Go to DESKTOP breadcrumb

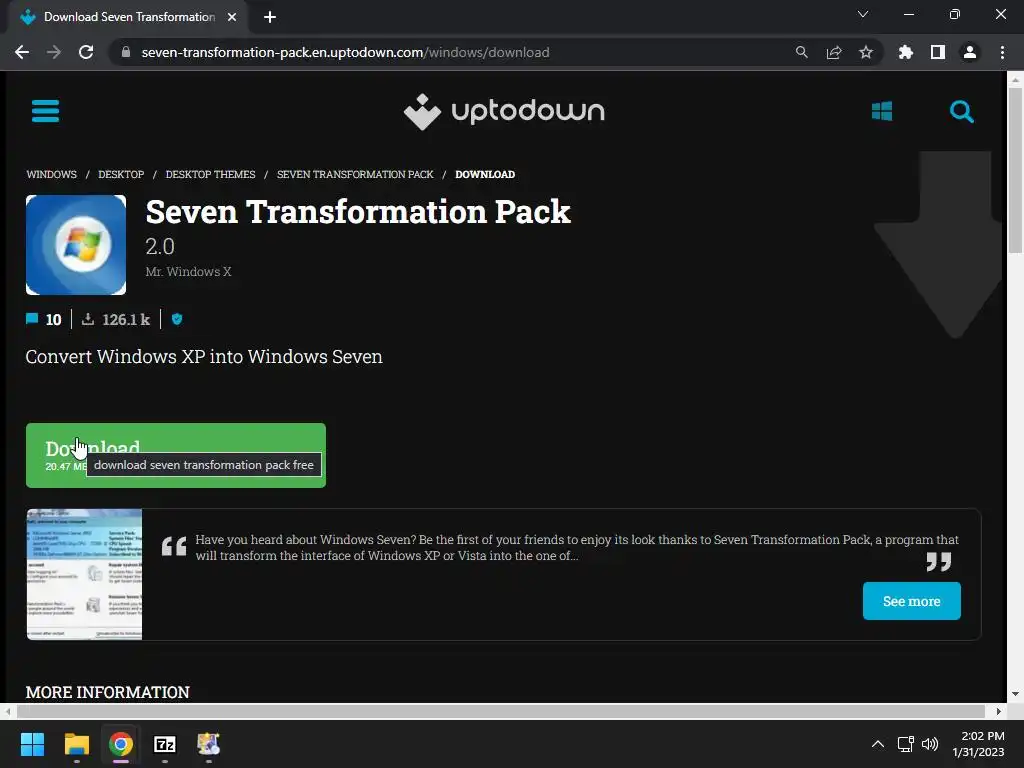coord(121,174)
